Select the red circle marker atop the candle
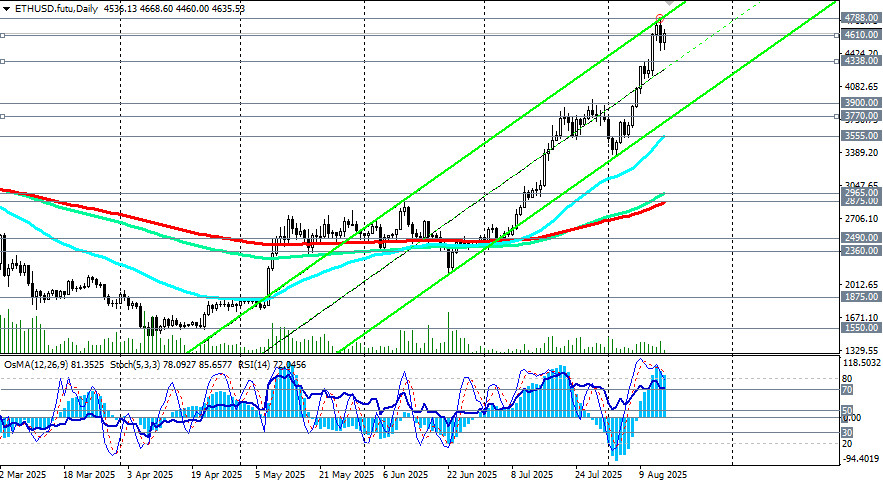 coord(659,19)
